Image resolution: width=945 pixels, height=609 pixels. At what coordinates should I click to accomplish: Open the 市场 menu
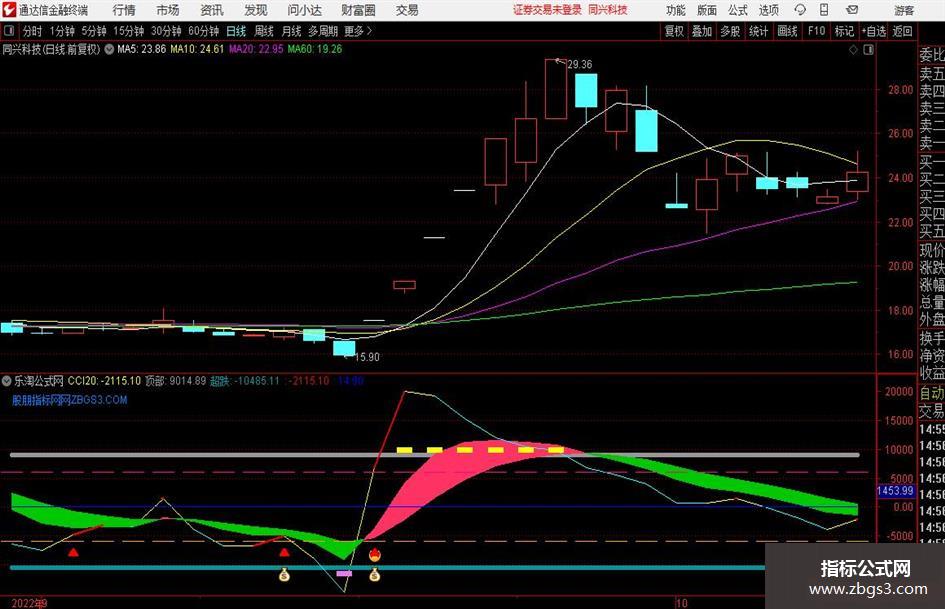(x=168, y=10)
